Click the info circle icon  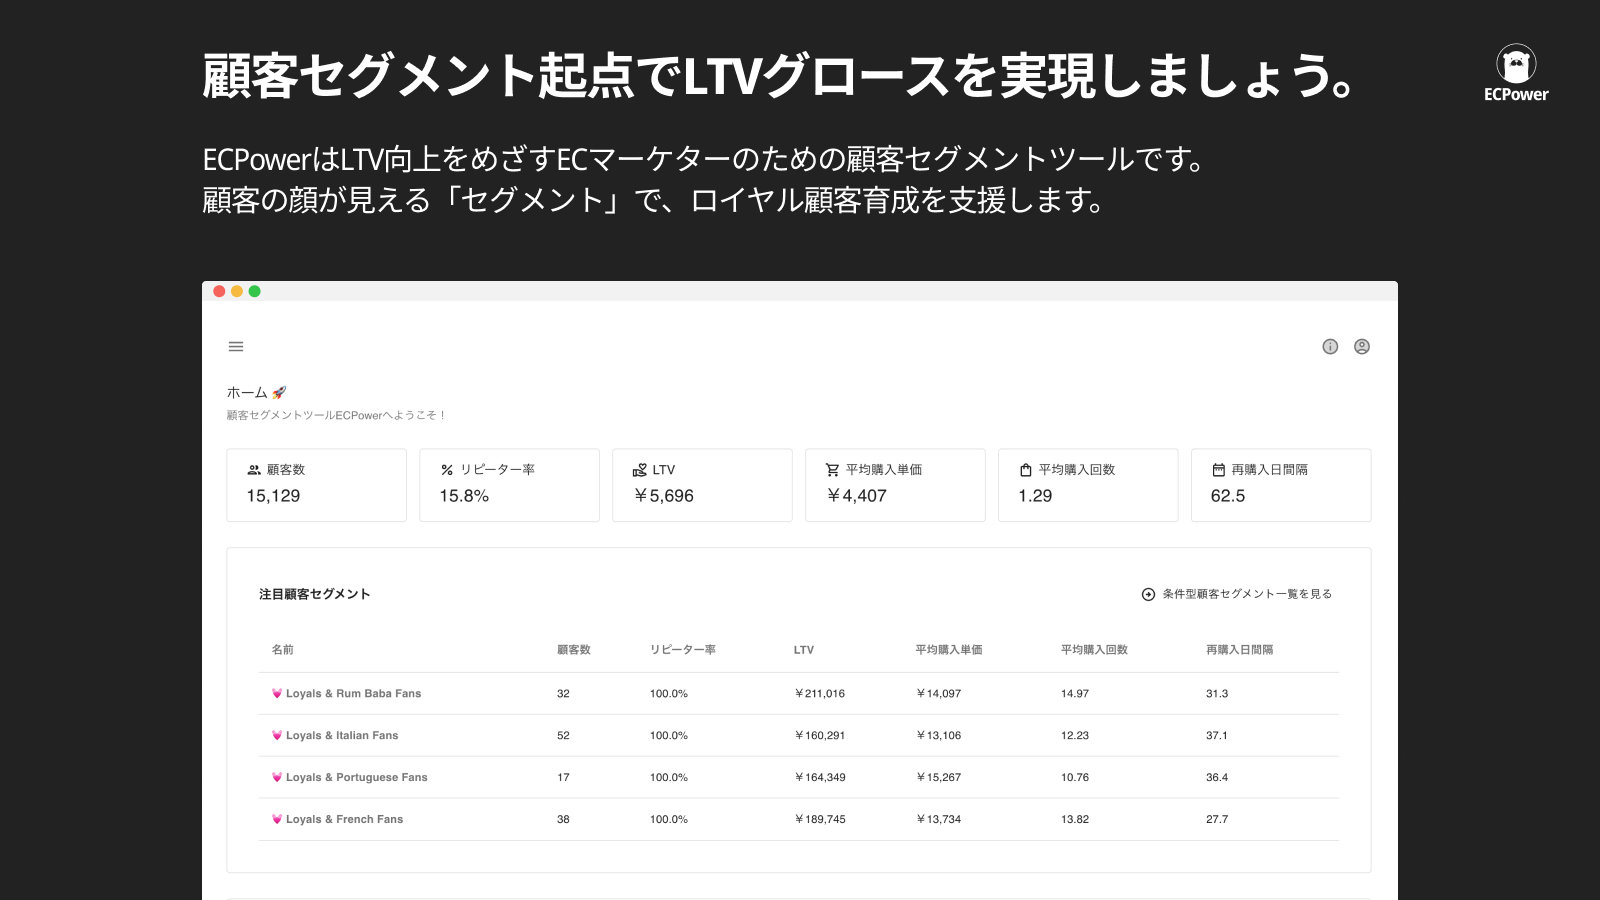(x=1330, y=347)
